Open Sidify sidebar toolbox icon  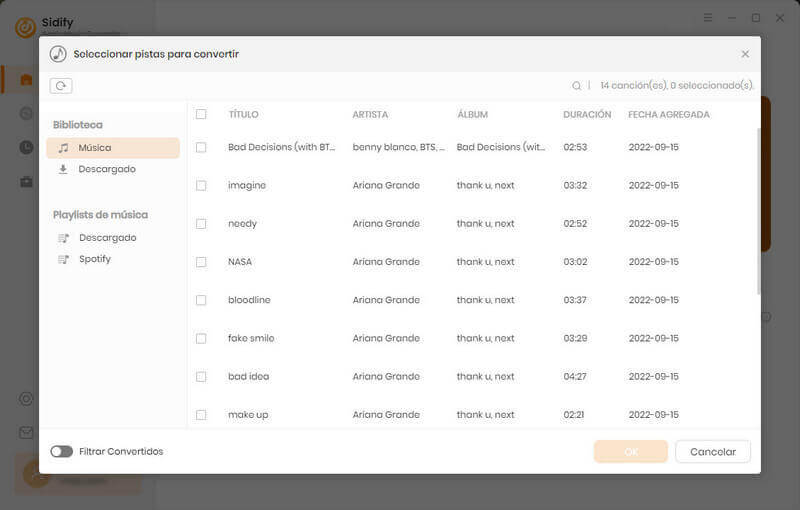26,182
